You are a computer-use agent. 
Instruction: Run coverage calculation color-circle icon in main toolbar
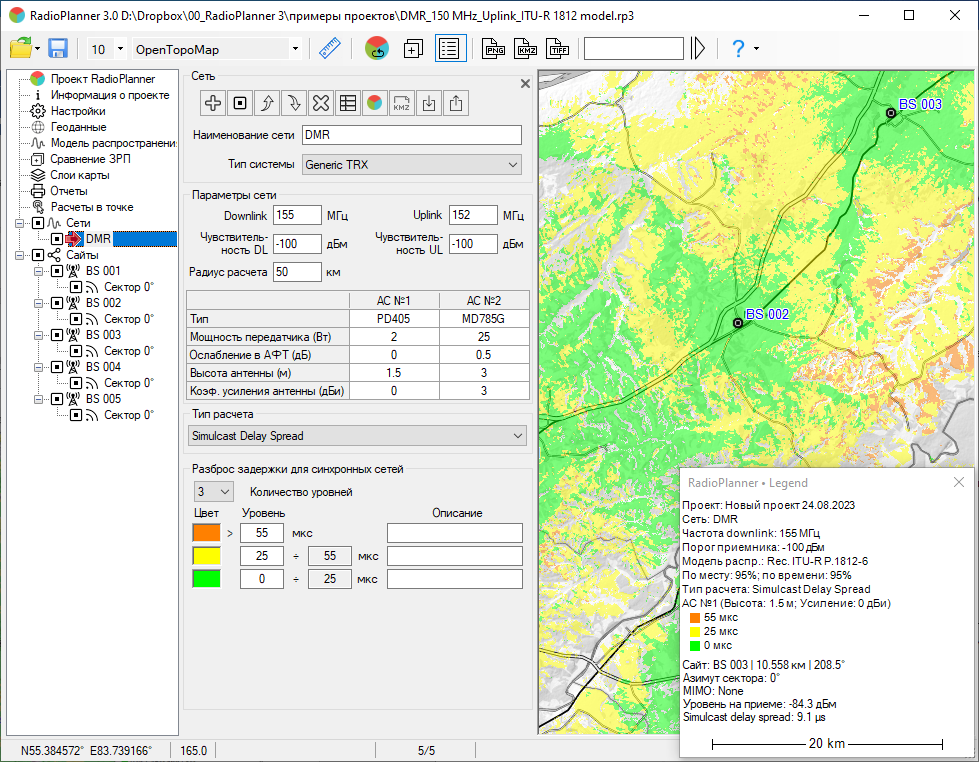click(377, 49)
